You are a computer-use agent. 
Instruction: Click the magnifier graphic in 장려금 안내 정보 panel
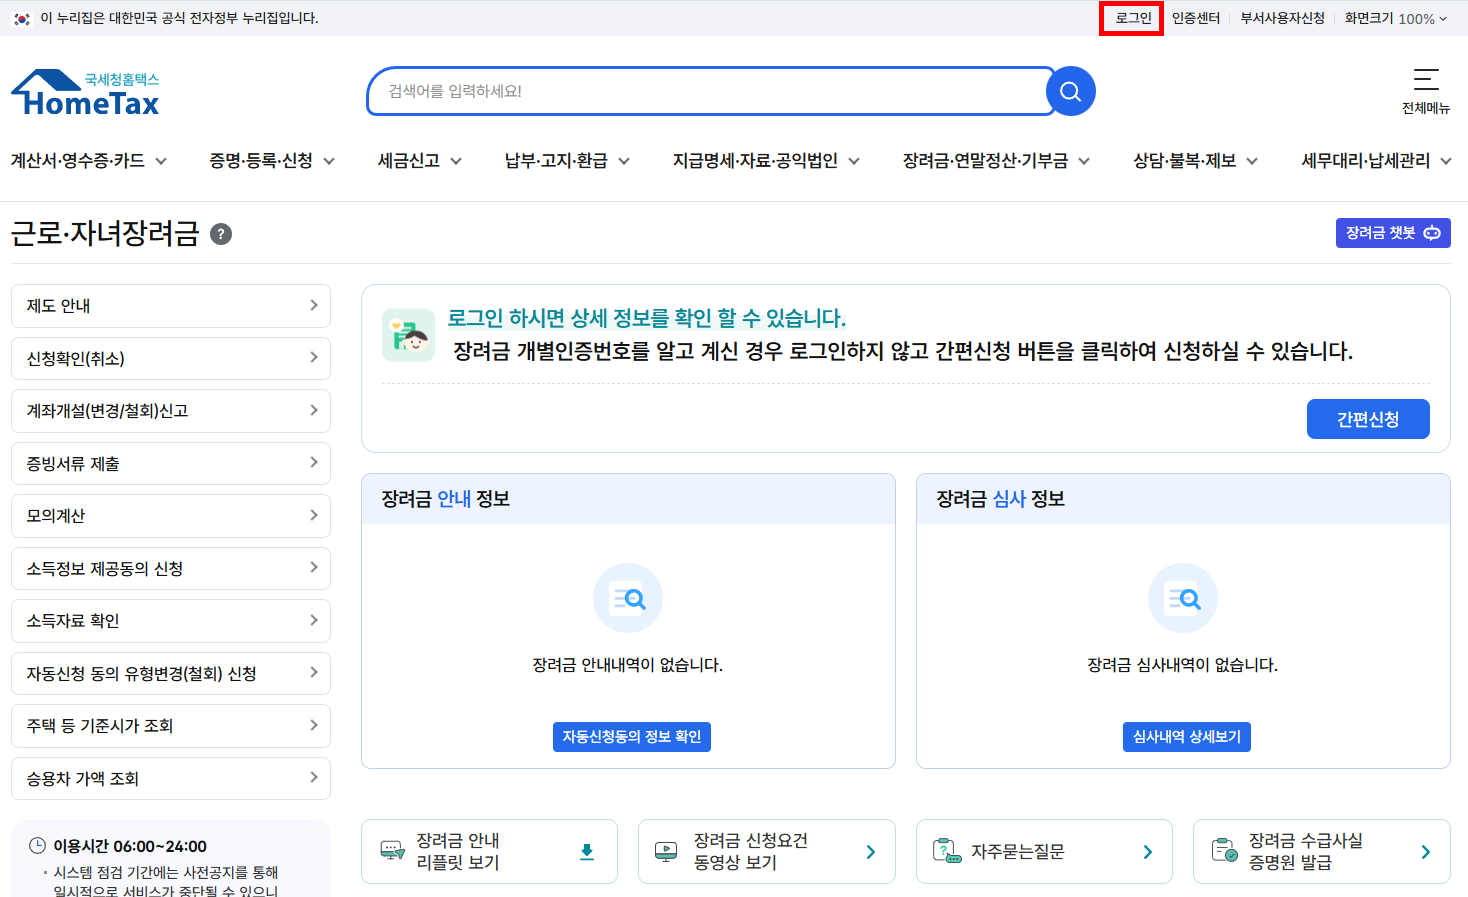click(x=627, y=598)
